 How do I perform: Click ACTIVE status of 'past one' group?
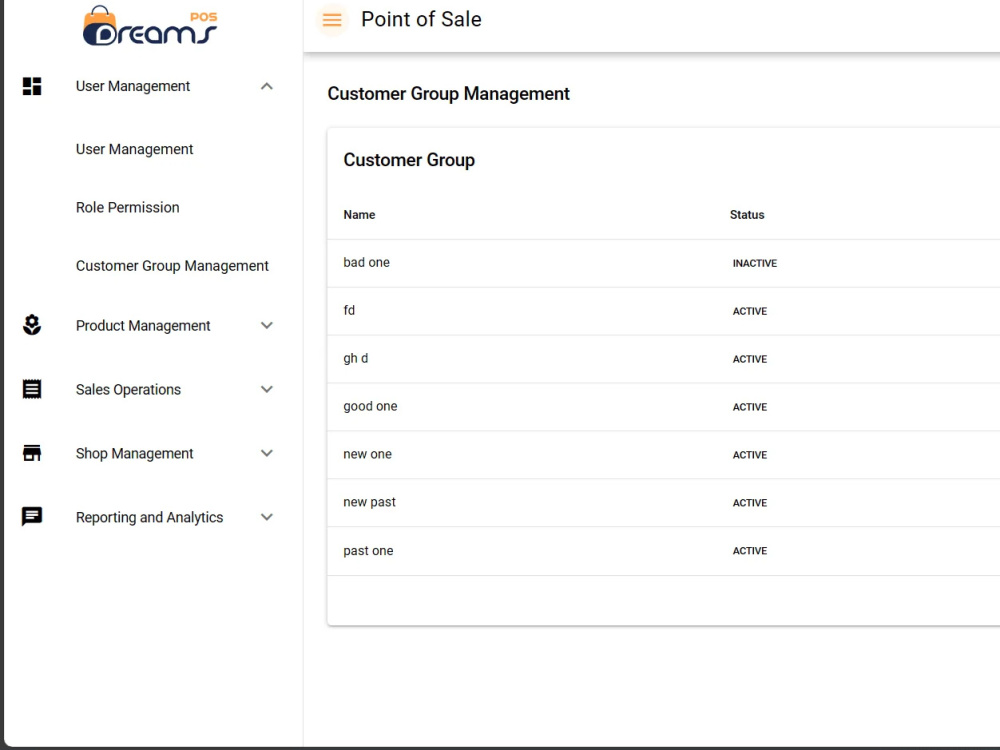click(x=749, y=551)
